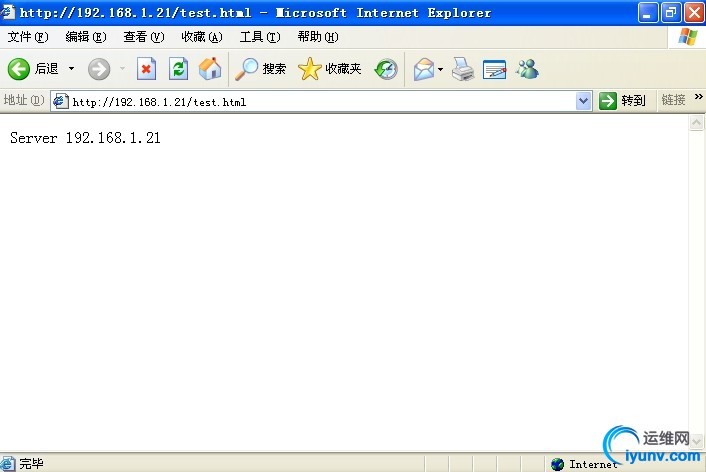This screenshot has width=706, height=472.
Task: Open the 编辑(E) menu
Action: [86, 37]
